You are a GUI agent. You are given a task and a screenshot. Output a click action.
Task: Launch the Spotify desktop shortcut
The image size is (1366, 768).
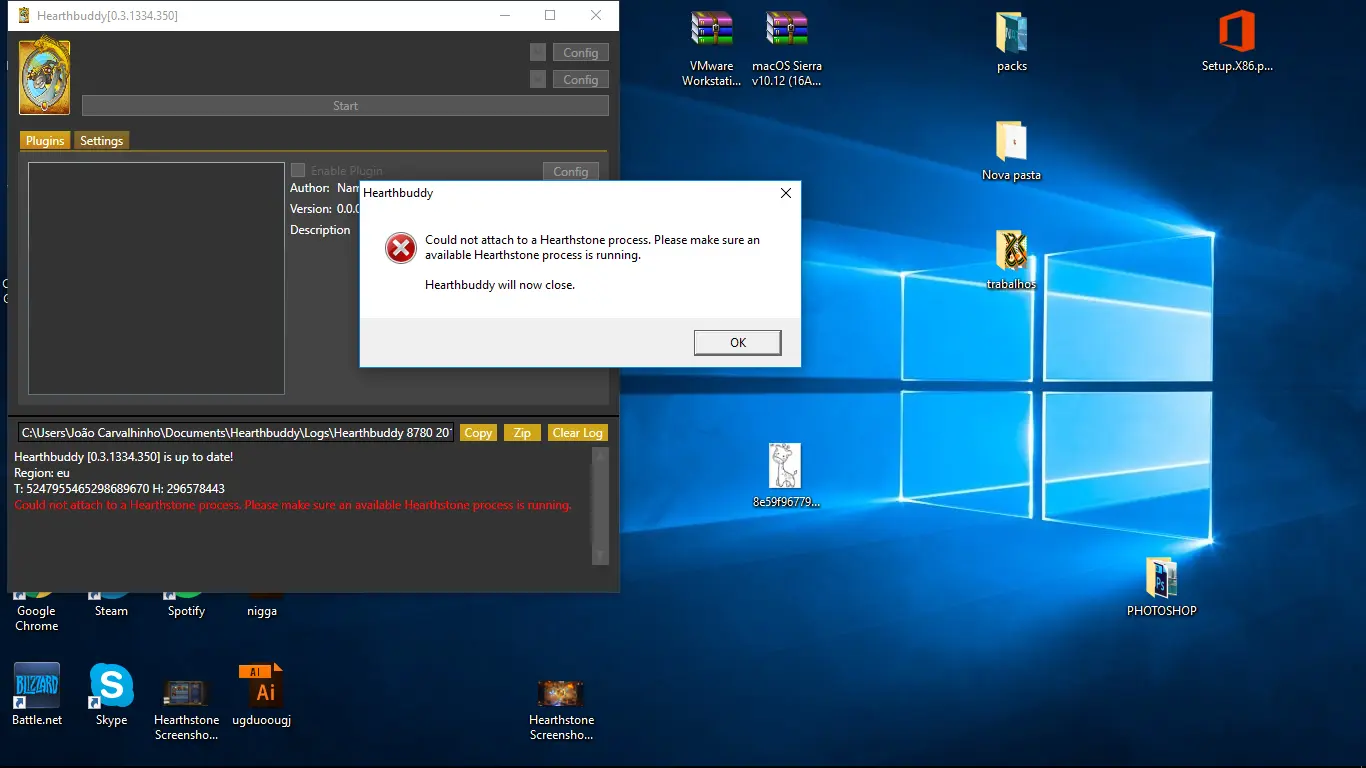(186, 606)
